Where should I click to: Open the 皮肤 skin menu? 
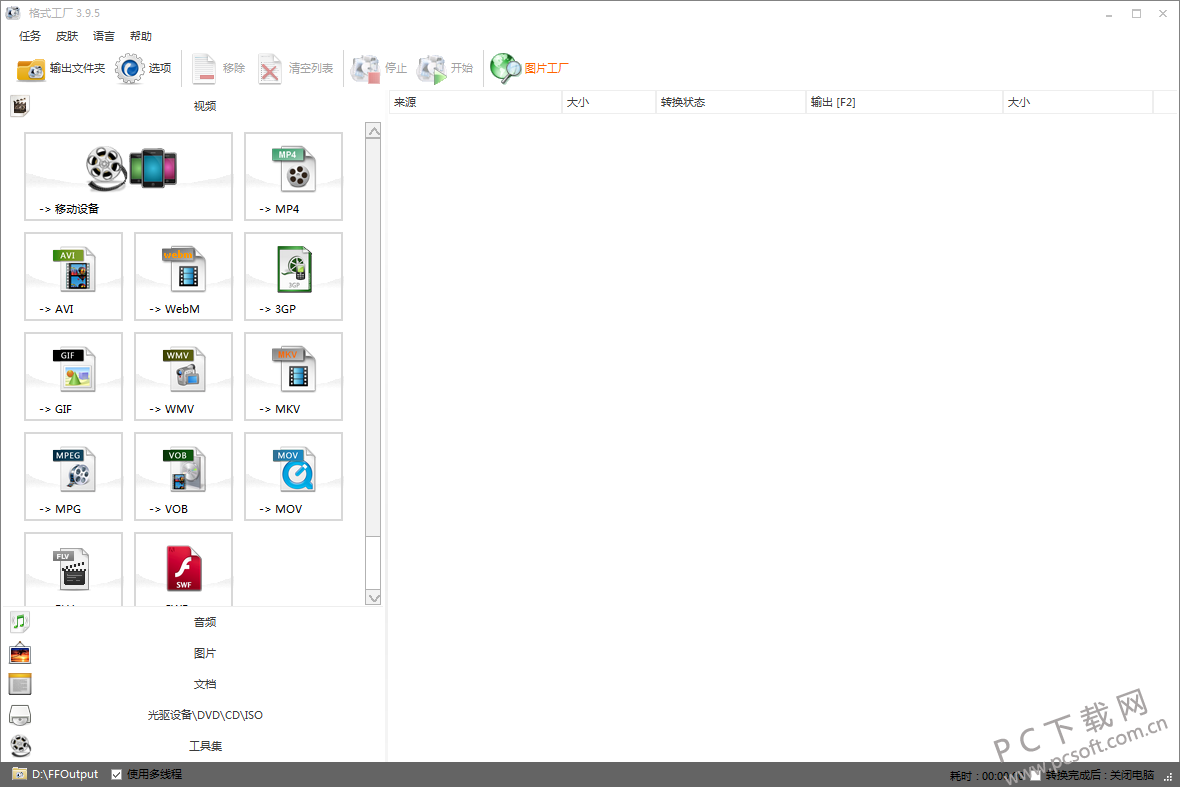tap(67, 36)
